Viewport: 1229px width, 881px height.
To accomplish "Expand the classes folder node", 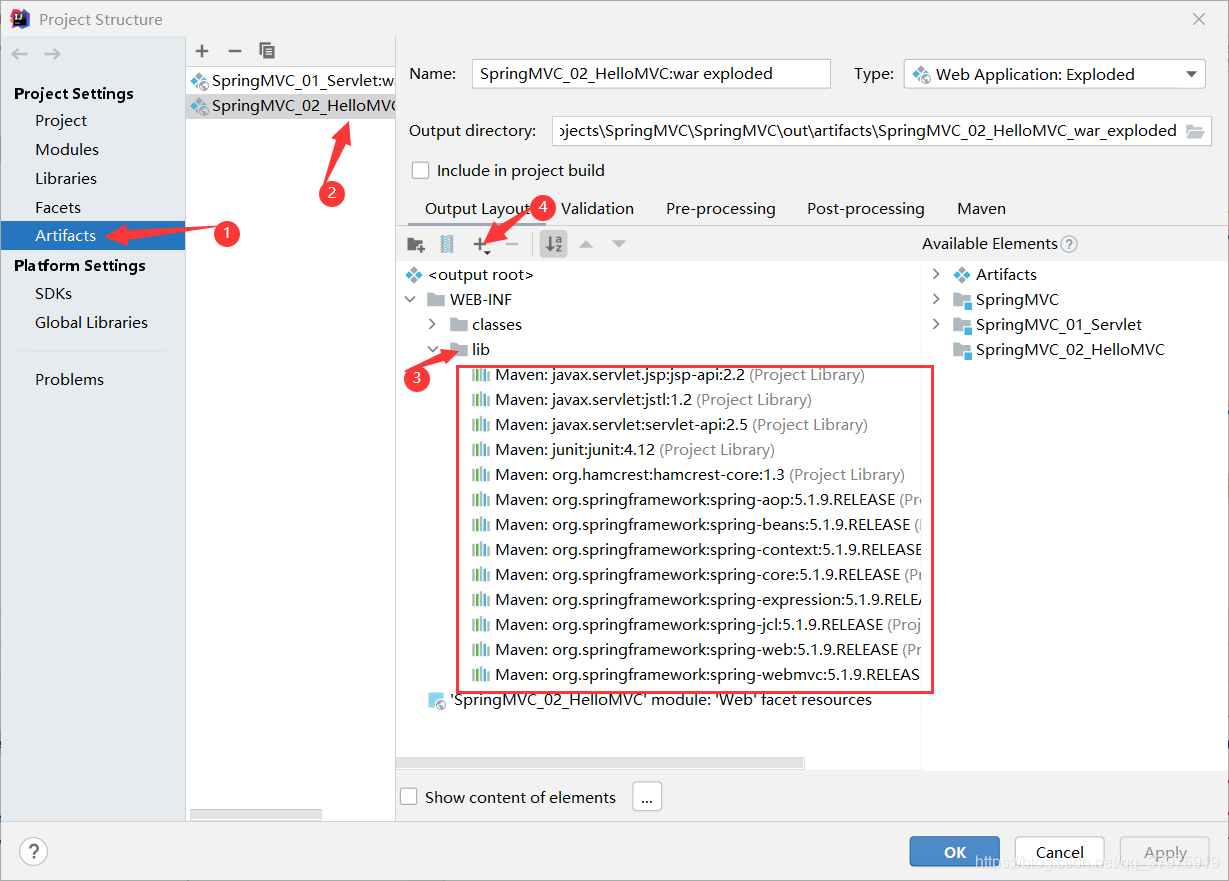I will coord(432,325).
